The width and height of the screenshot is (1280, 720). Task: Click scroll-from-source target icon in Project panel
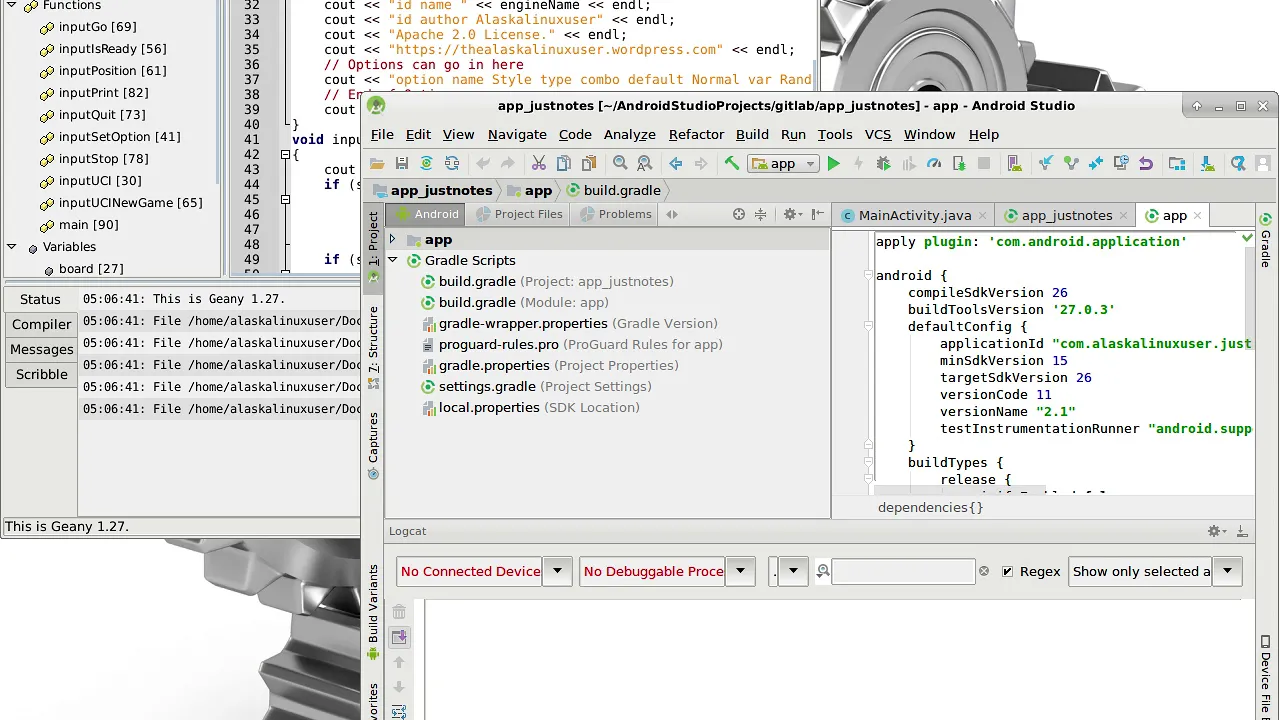(739, 214)
